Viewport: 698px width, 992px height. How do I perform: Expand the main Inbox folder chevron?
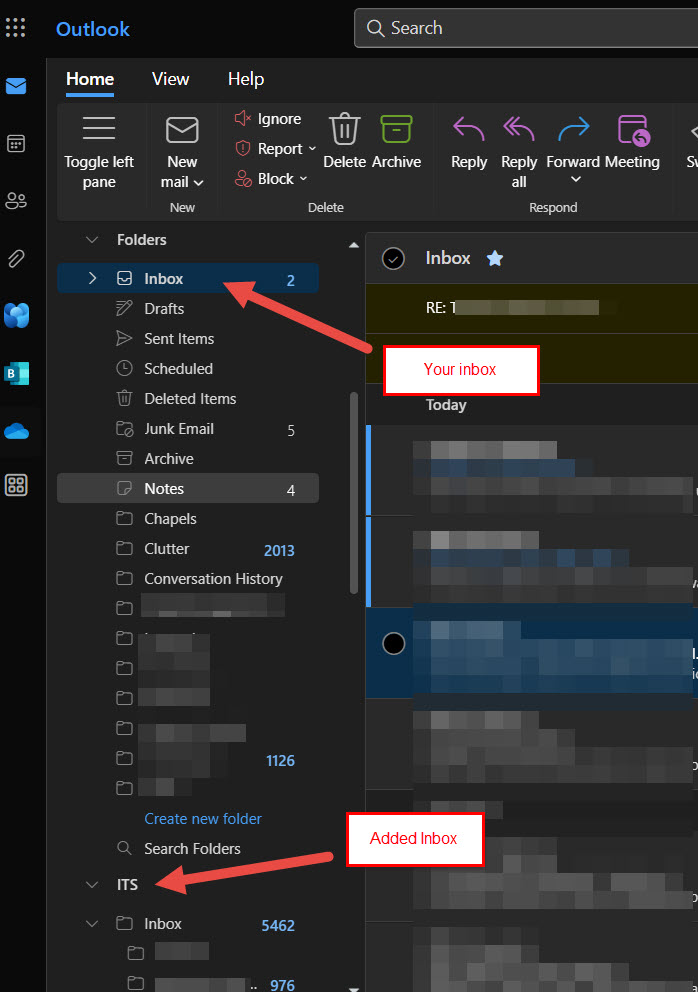click(92, 278)
